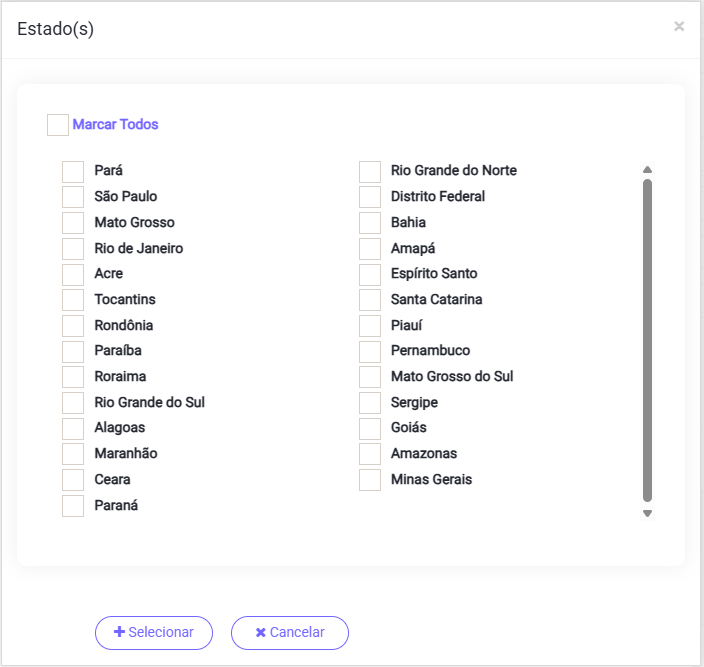Click the scrollbar down arrow

pos(647,513)
